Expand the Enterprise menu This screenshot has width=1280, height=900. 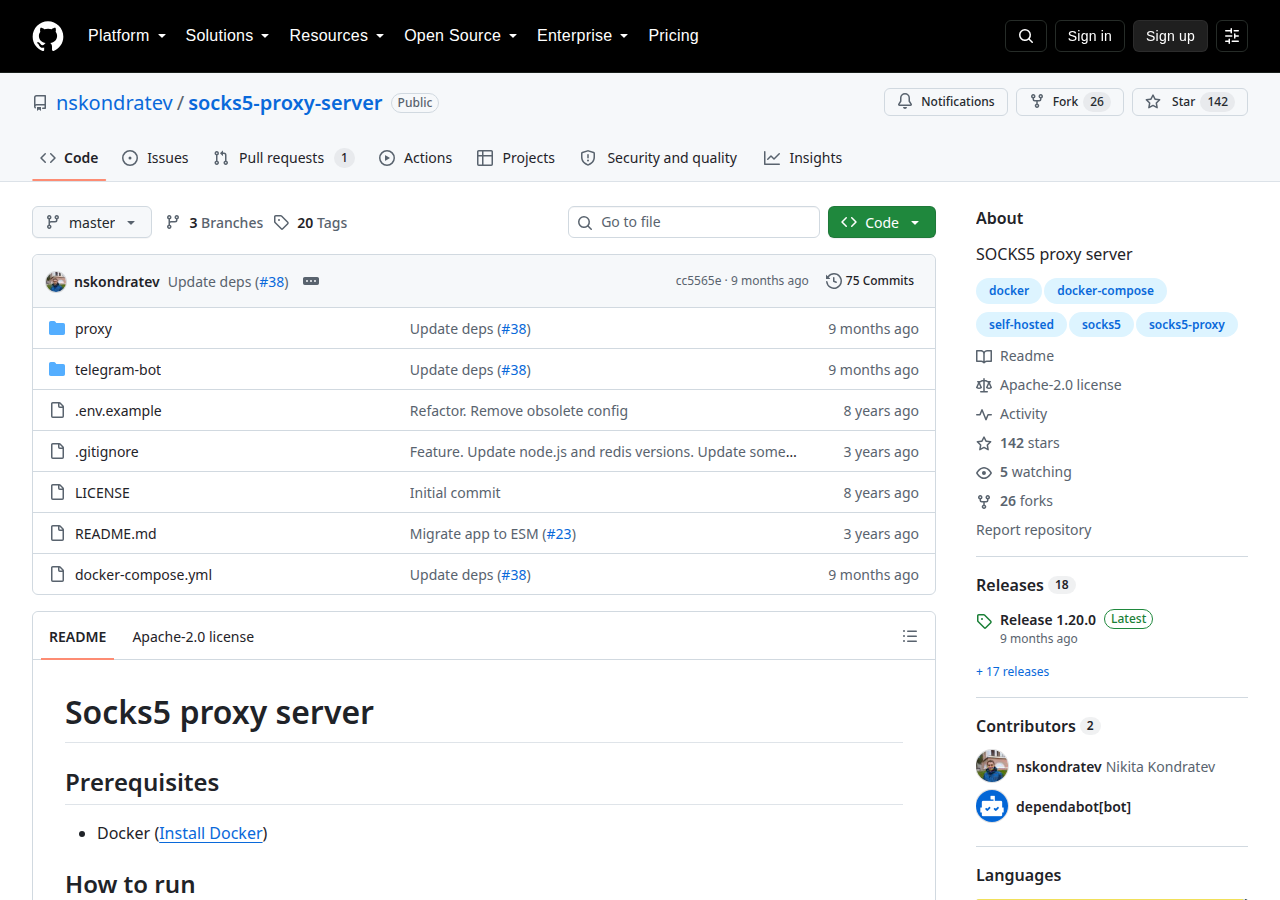(x=582, y=36)
